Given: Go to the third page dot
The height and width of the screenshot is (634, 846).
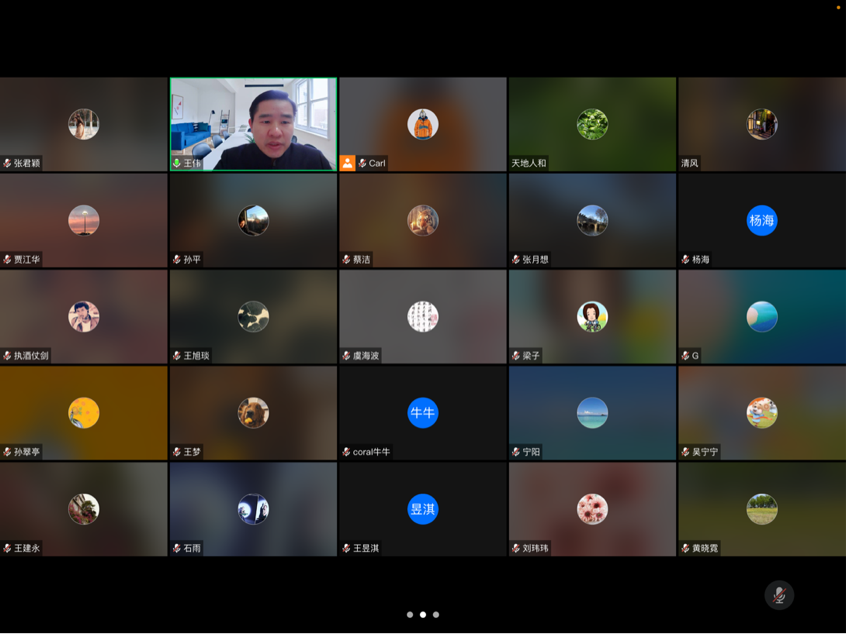Looking at the screenshot, I should pos(436,615).
